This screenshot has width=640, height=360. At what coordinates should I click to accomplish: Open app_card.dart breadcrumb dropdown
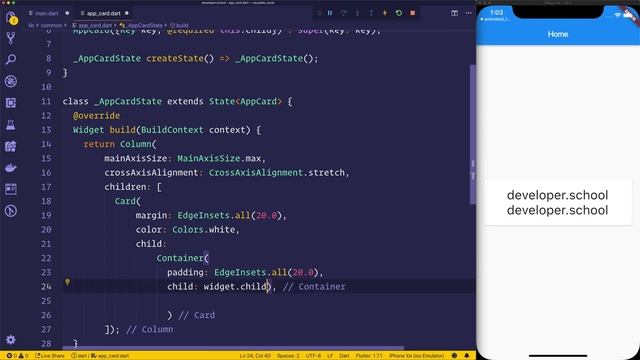92,25
